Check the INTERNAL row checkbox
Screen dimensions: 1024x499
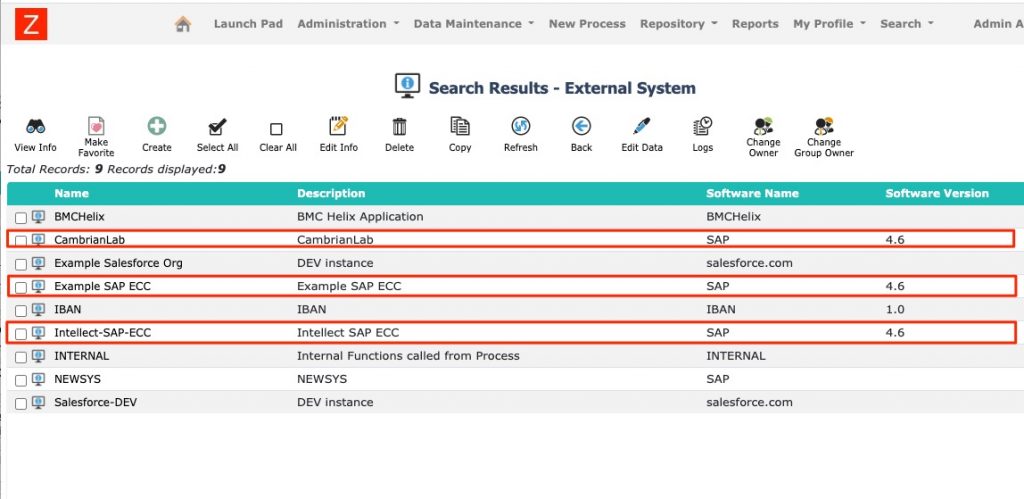pos(21,357)
